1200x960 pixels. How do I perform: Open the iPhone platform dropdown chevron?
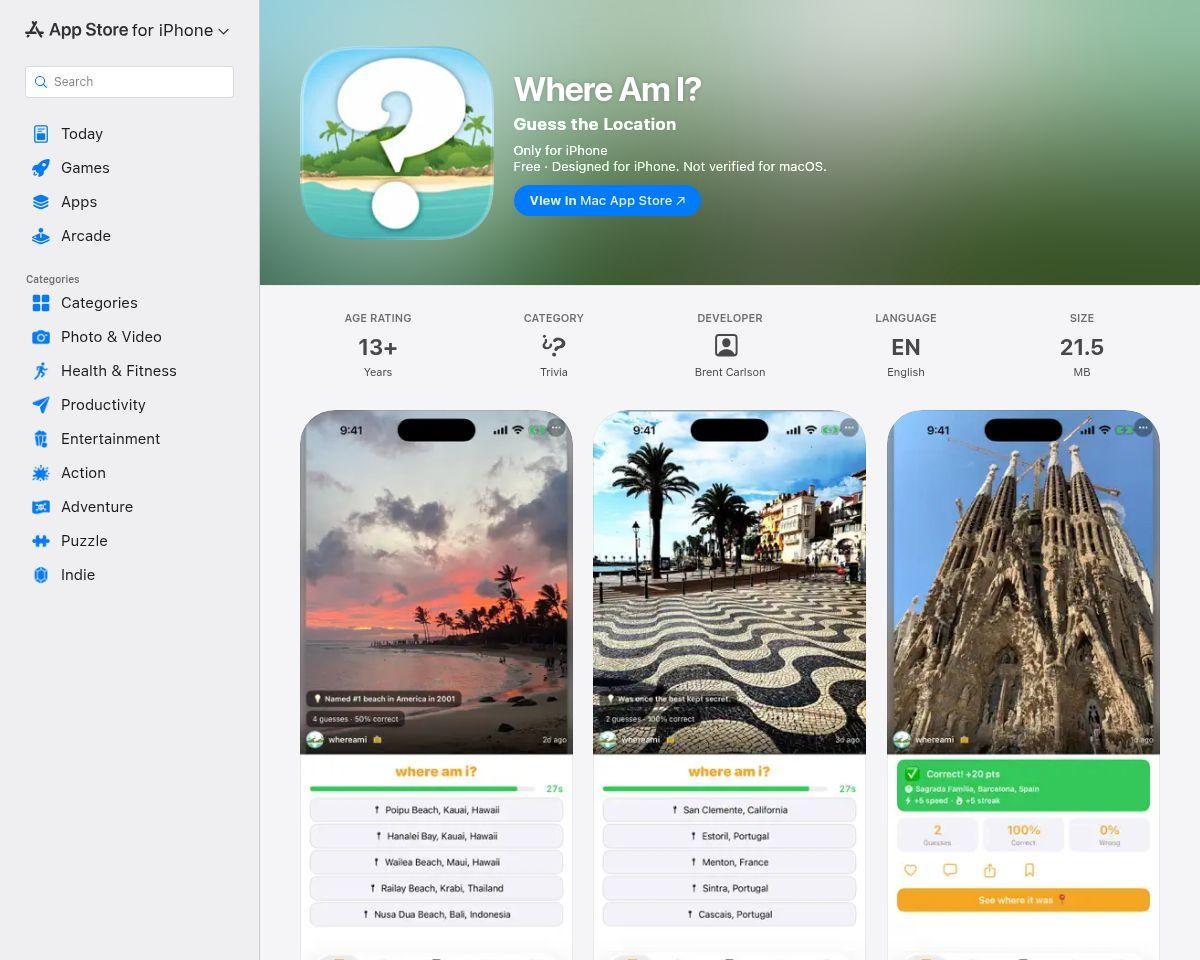224,31
